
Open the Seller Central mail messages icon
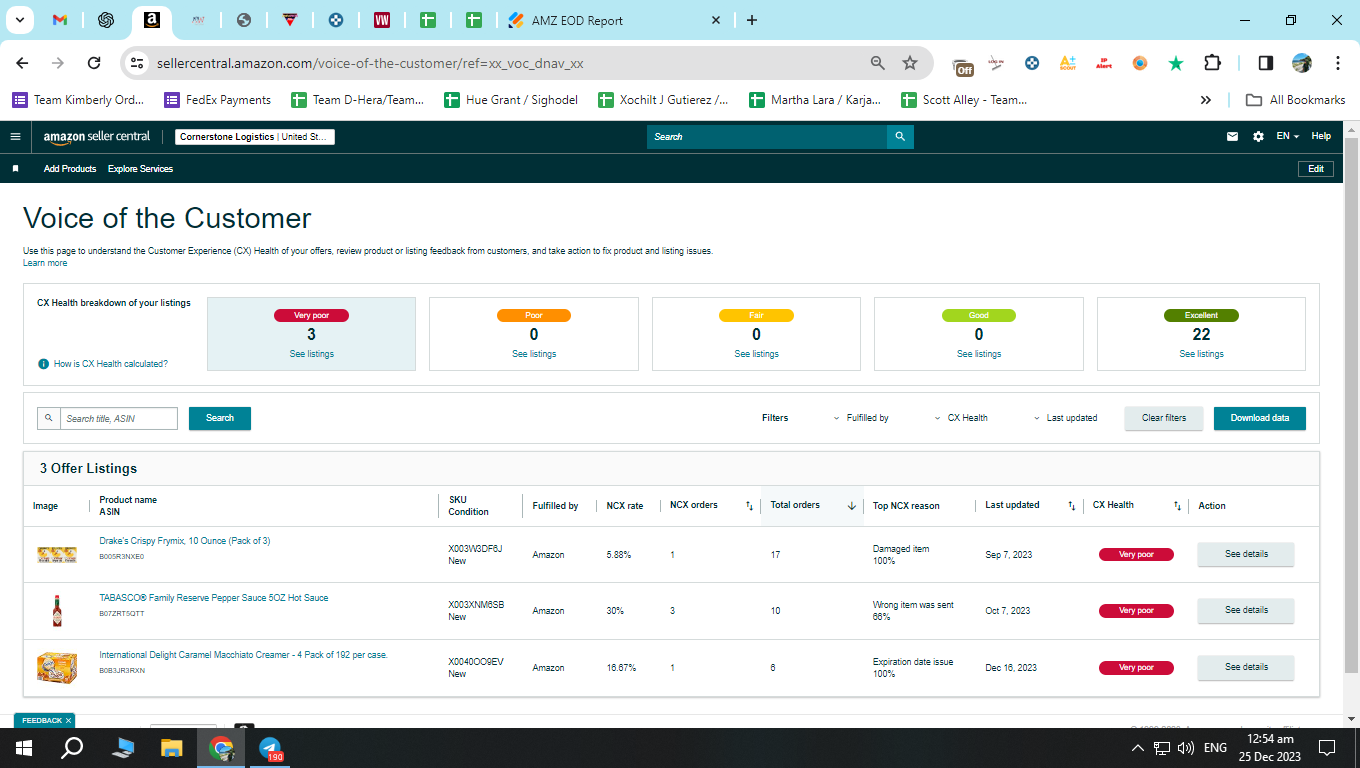click(x=1232, y=137)
